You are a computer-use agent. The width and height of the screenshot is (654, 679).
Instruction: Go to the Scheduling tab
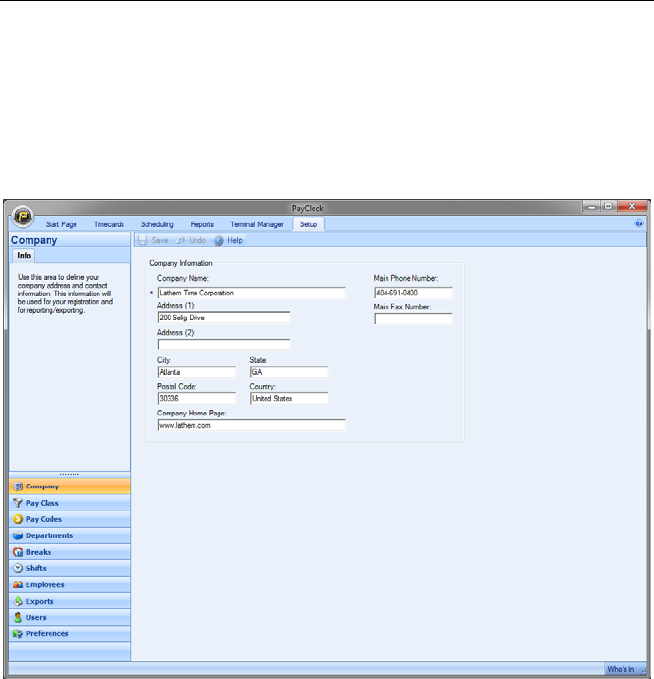(x=157, y=224)
